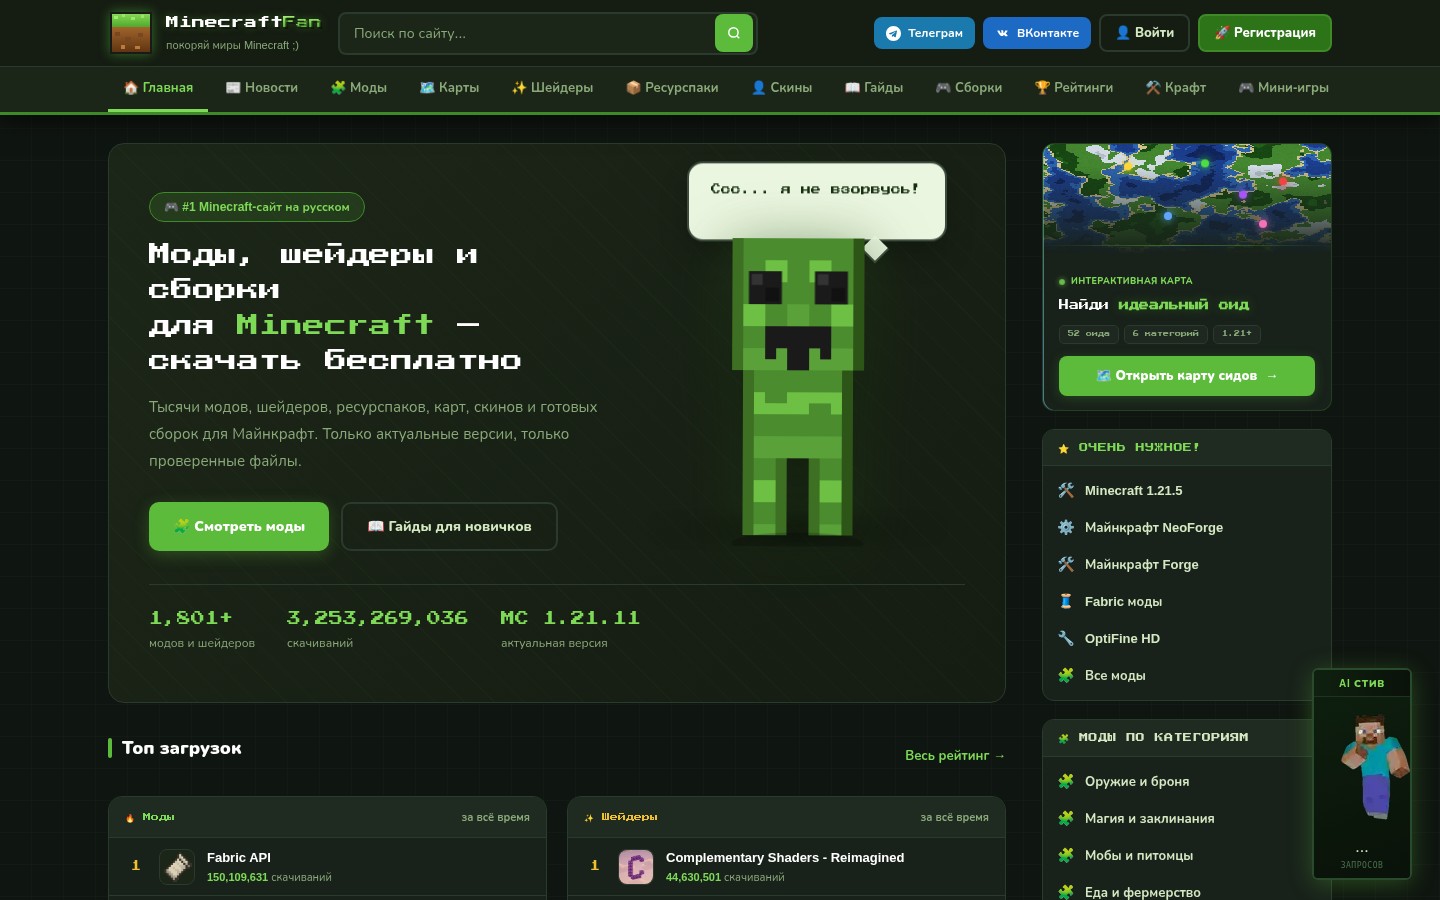Toggle the 1.21+ version filter
The image size is (1440, 900).
1237,333
